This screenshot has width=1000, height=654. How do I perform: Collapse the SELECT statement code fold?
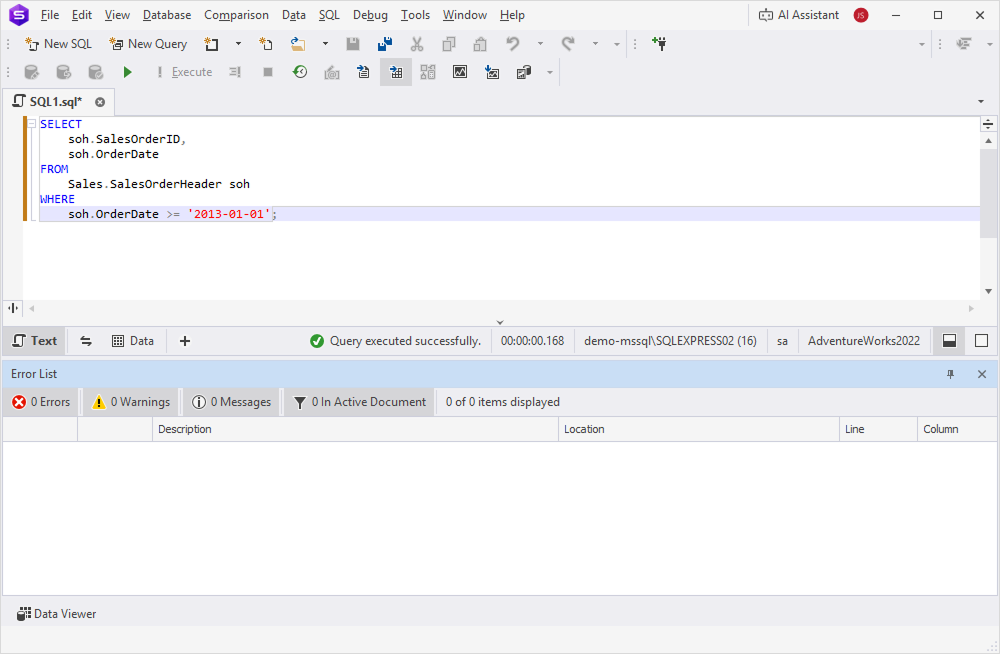[29, 123]
